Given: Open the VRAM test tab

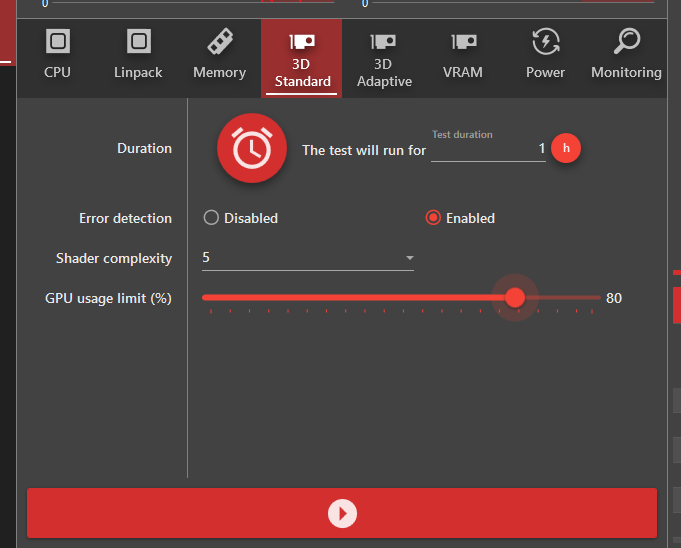Looking at the screenshot, I should (463, 58).
